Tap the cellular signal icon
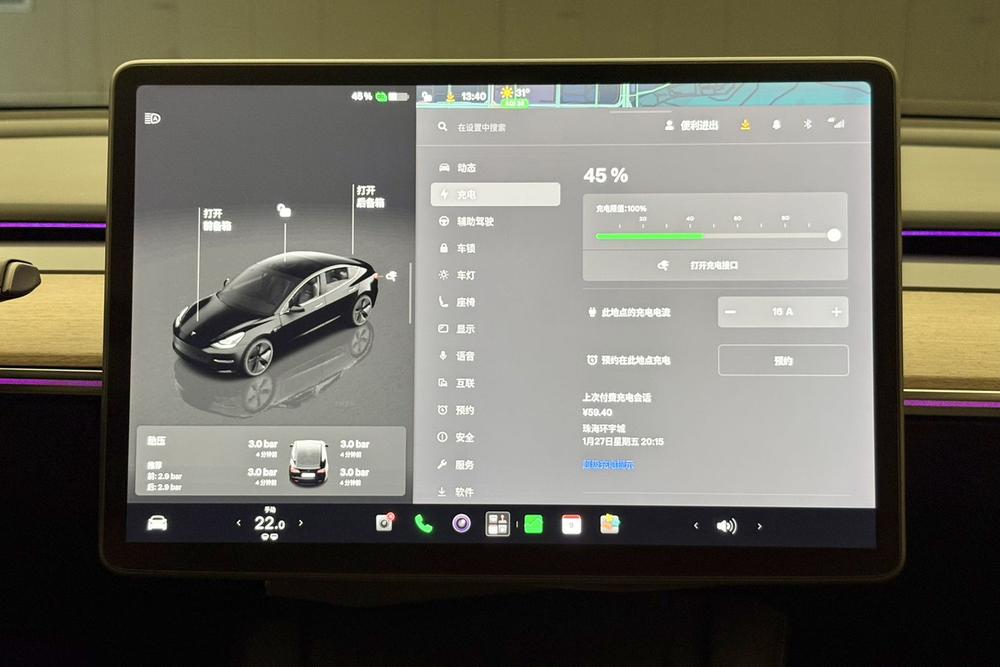Image resolution: width=1000 pixels, height=667 pixels. click(x=836, y=122)
